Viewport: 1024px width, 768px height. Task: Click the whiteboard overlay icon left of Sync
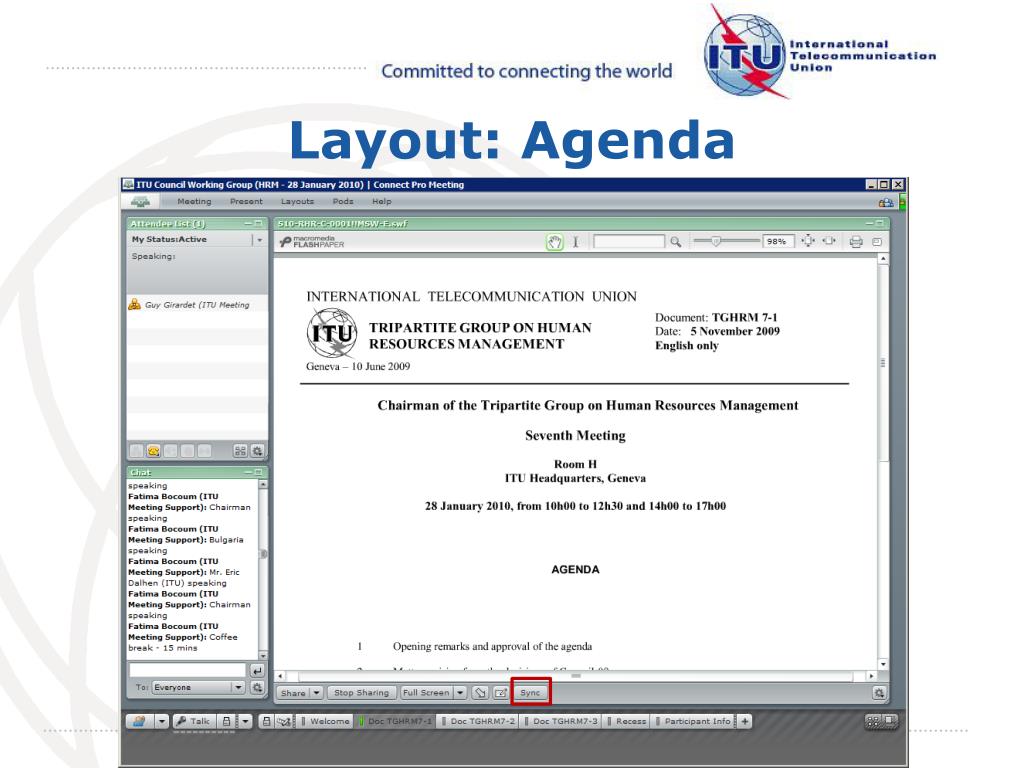(501, 693)
